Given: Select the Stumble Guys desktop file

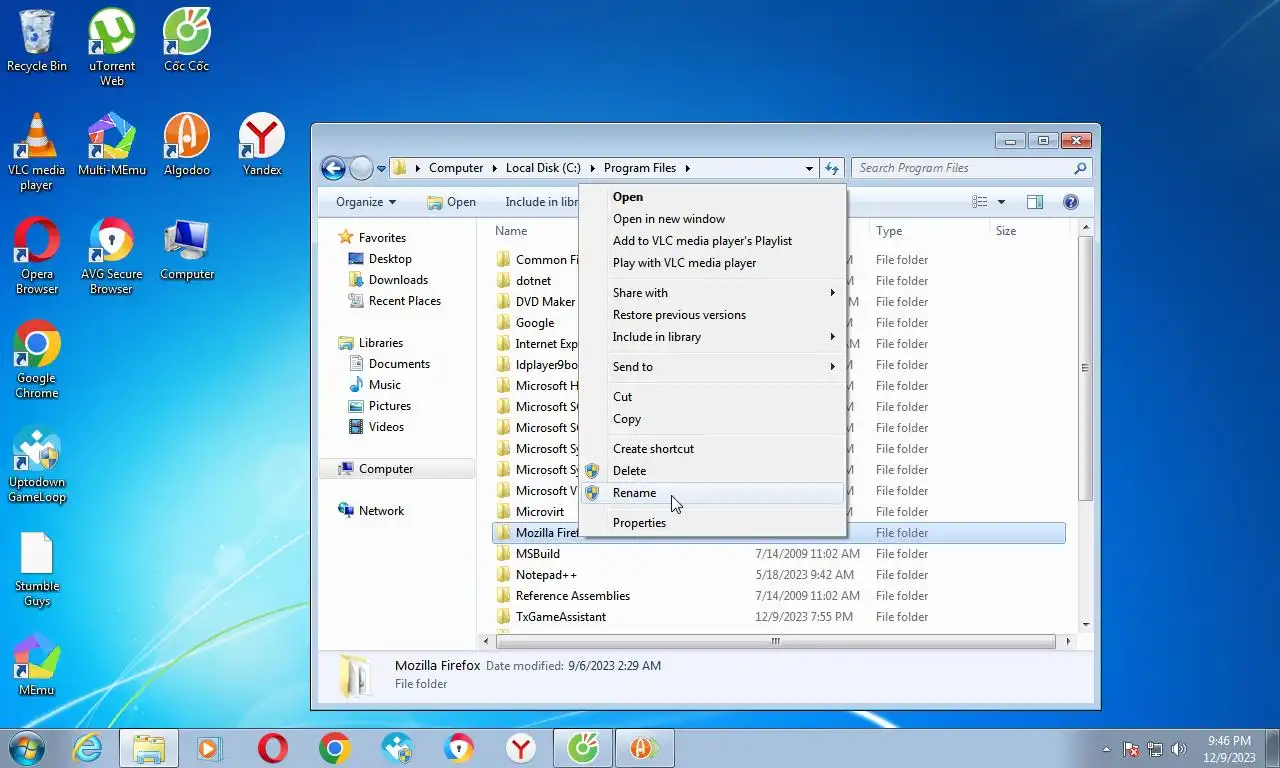Looking at the screenshot, I should pyautogui.click(x=37, y=569).
